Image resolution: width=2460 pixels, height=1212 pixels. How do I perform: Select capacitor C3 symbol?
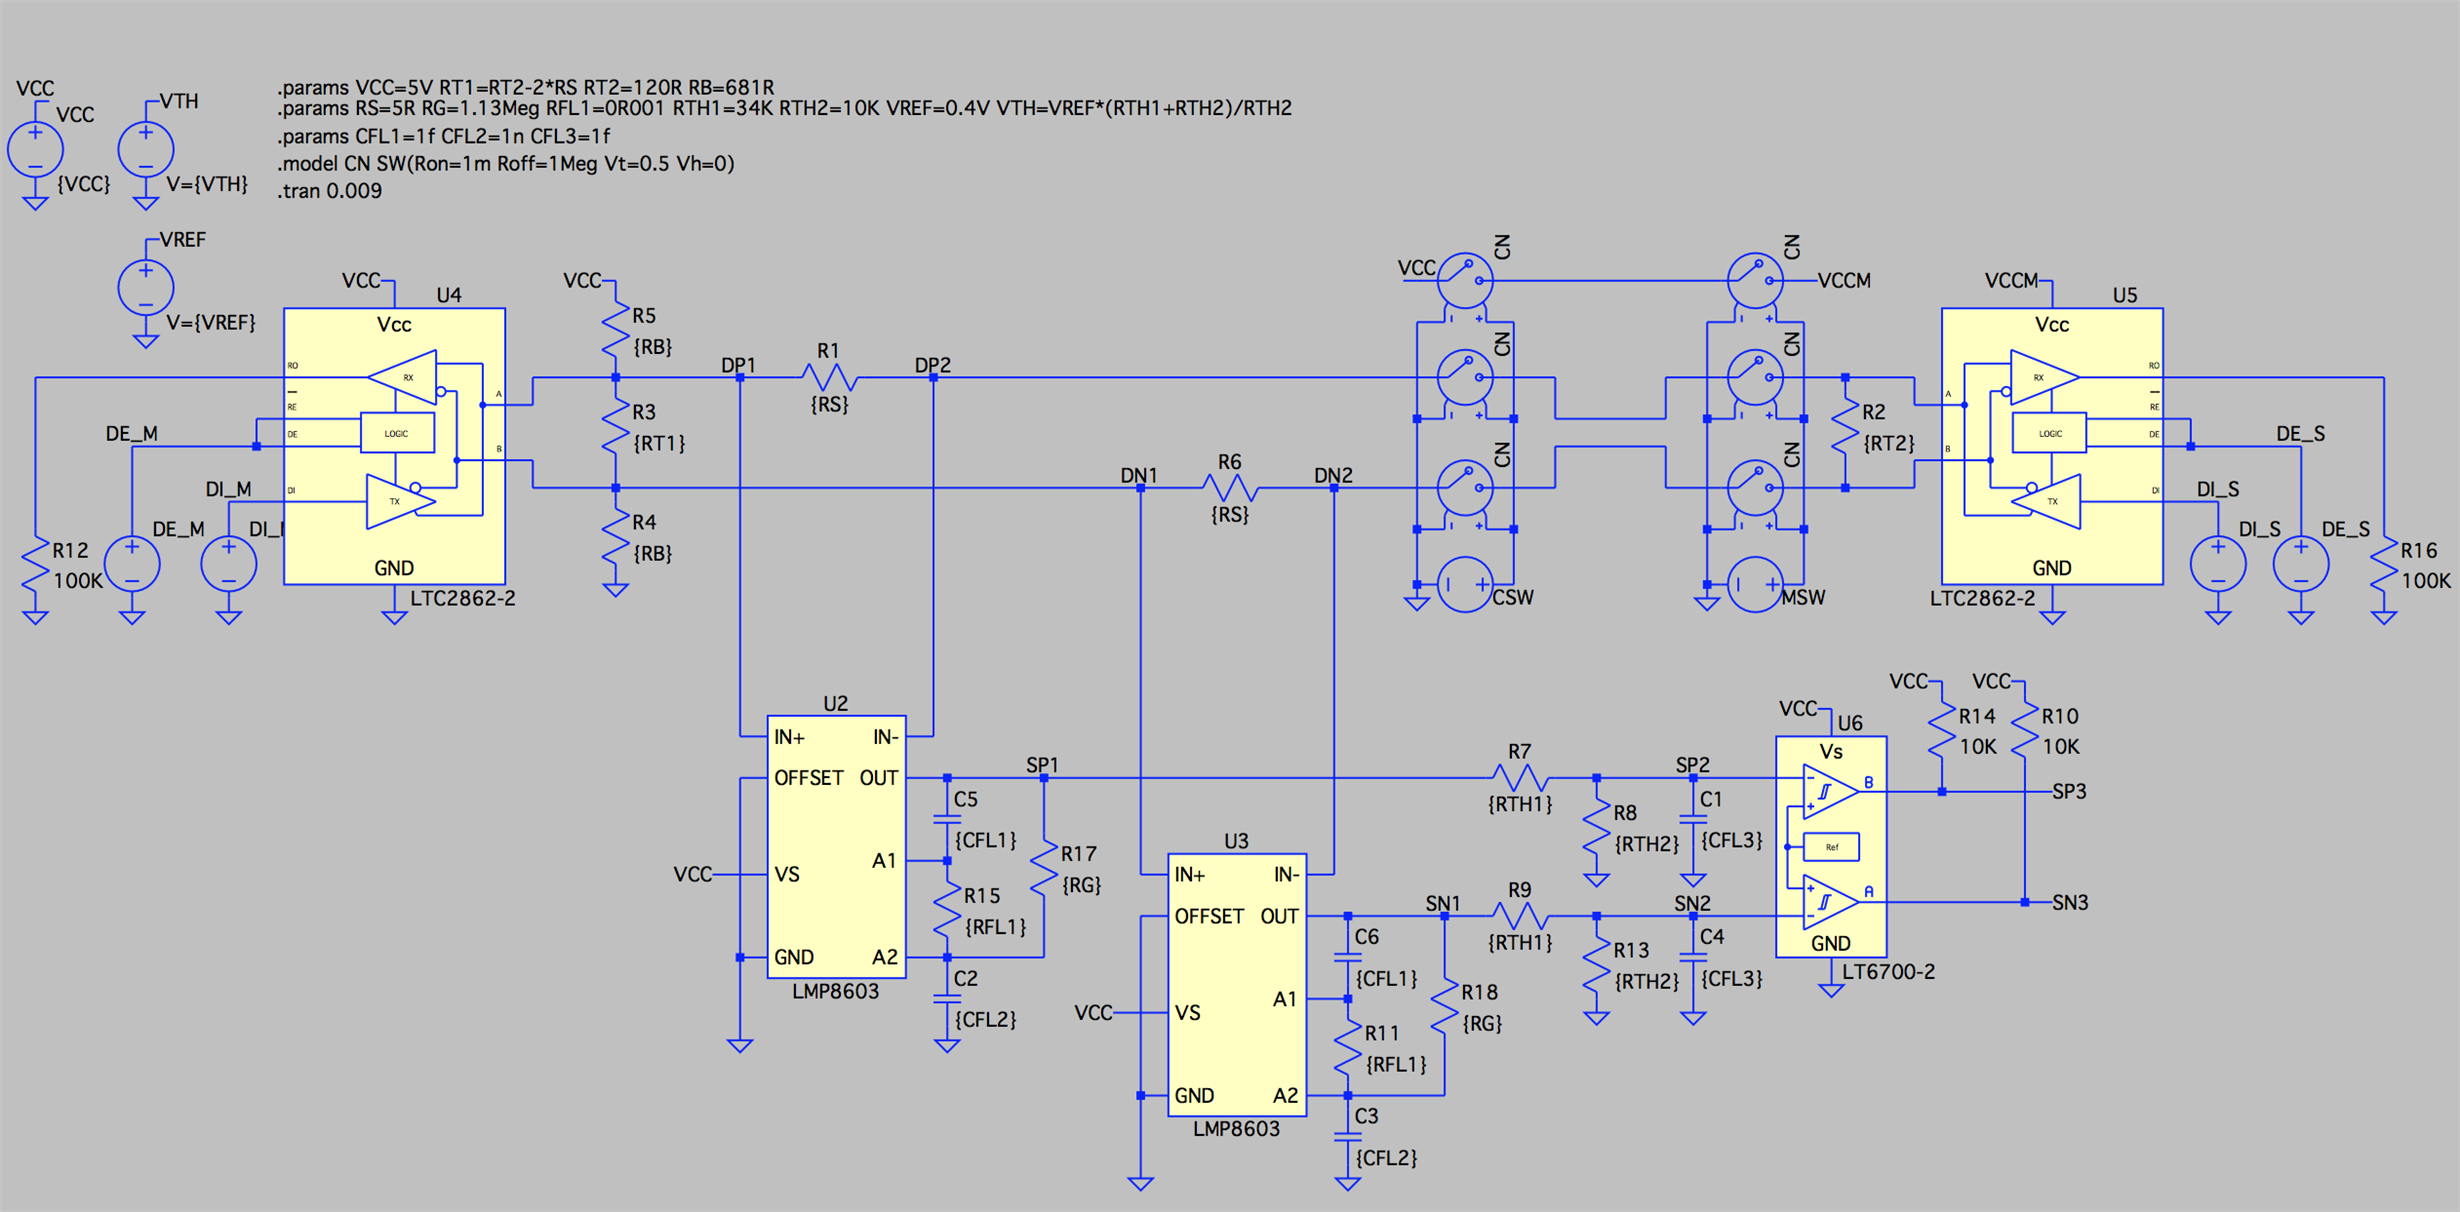1348,1136
